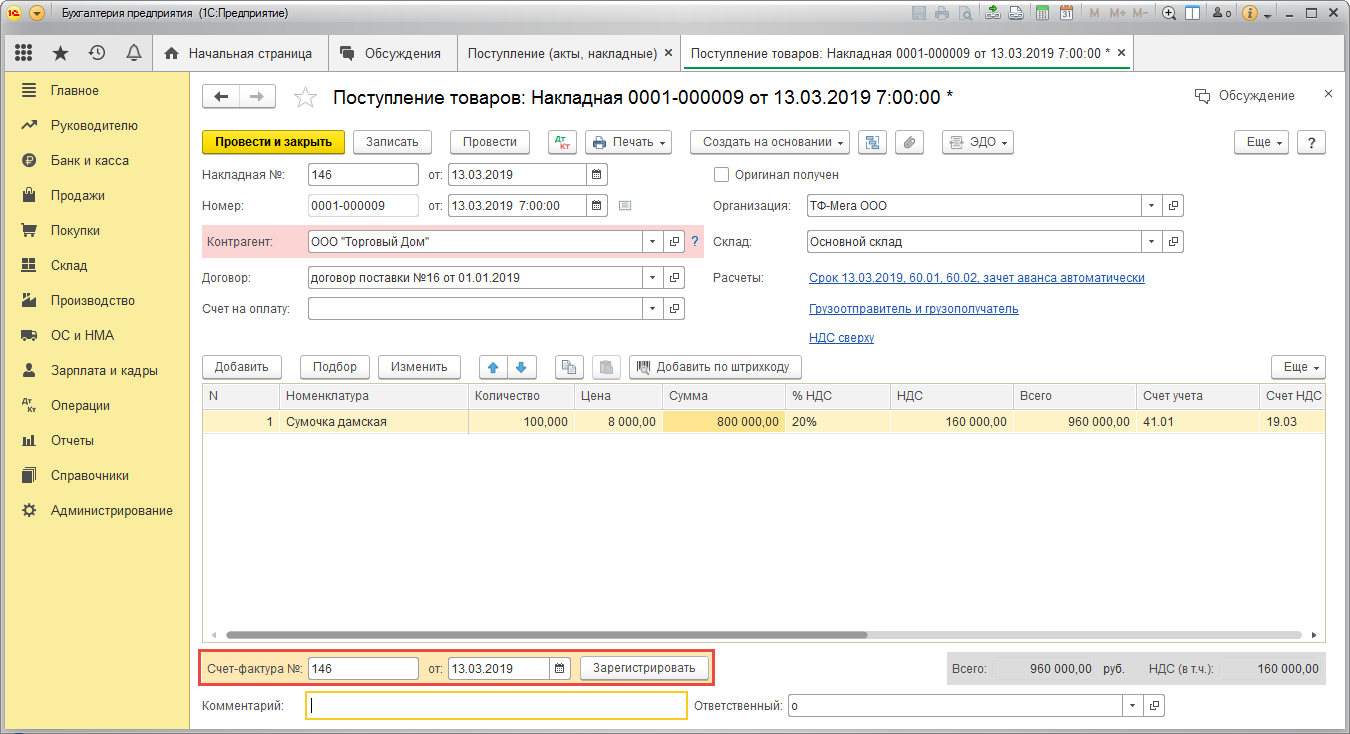Image resolution: width=1350 pixels, height=734 pixels.
Task: Switch to Начальная страница tab
Action: [238, 53]
